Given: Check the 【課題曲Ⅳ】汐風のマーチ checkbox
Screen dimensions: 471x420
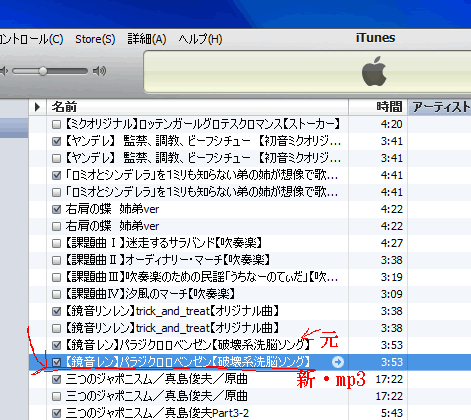Looking at the screenshot, I should (57, 294).
